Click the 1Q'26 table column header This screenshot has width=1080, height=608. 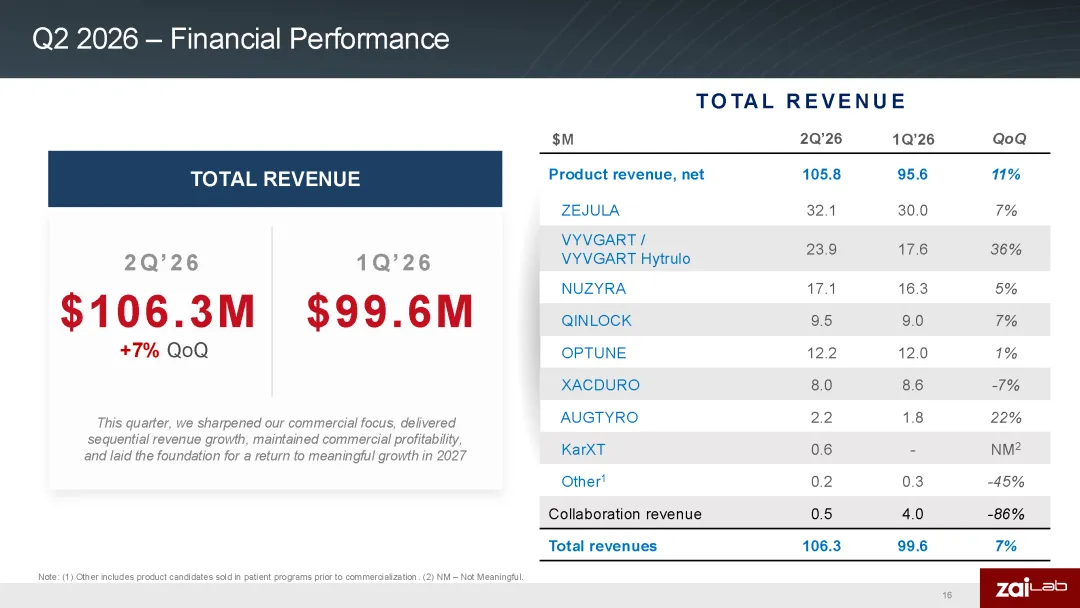913,139
